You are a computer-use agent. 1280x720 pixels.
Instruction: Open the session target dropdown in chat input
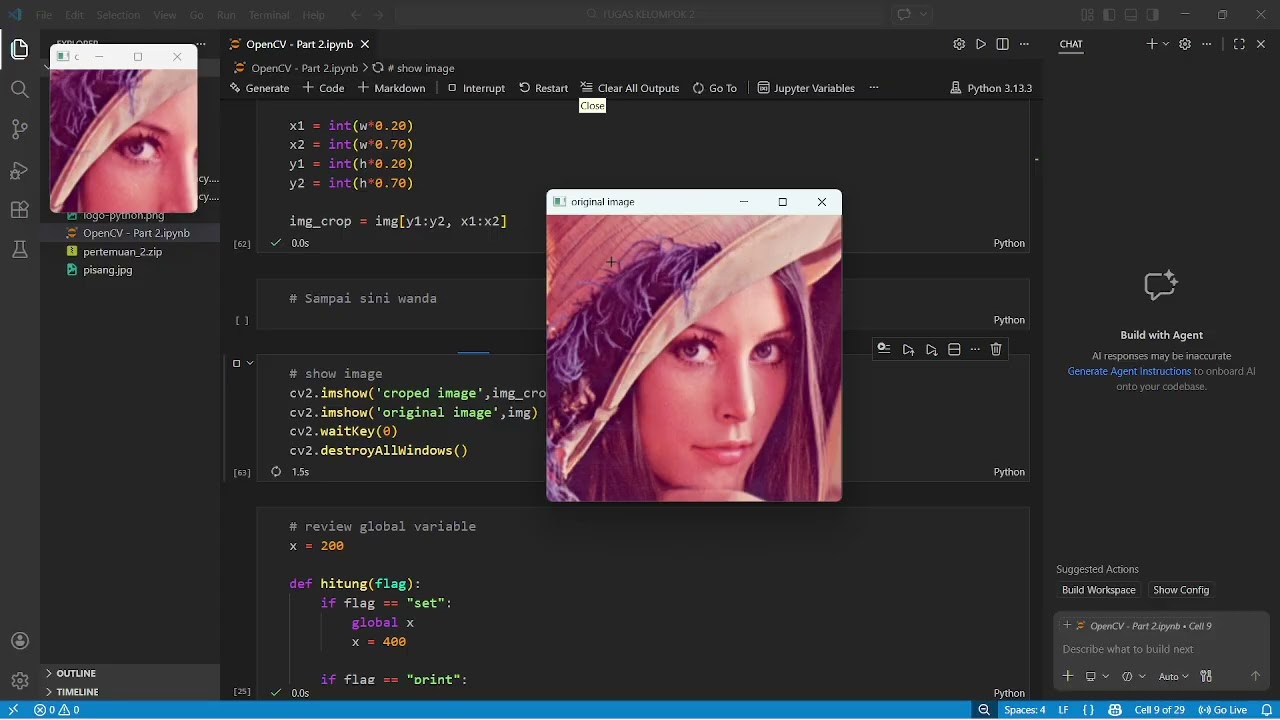1096,676
